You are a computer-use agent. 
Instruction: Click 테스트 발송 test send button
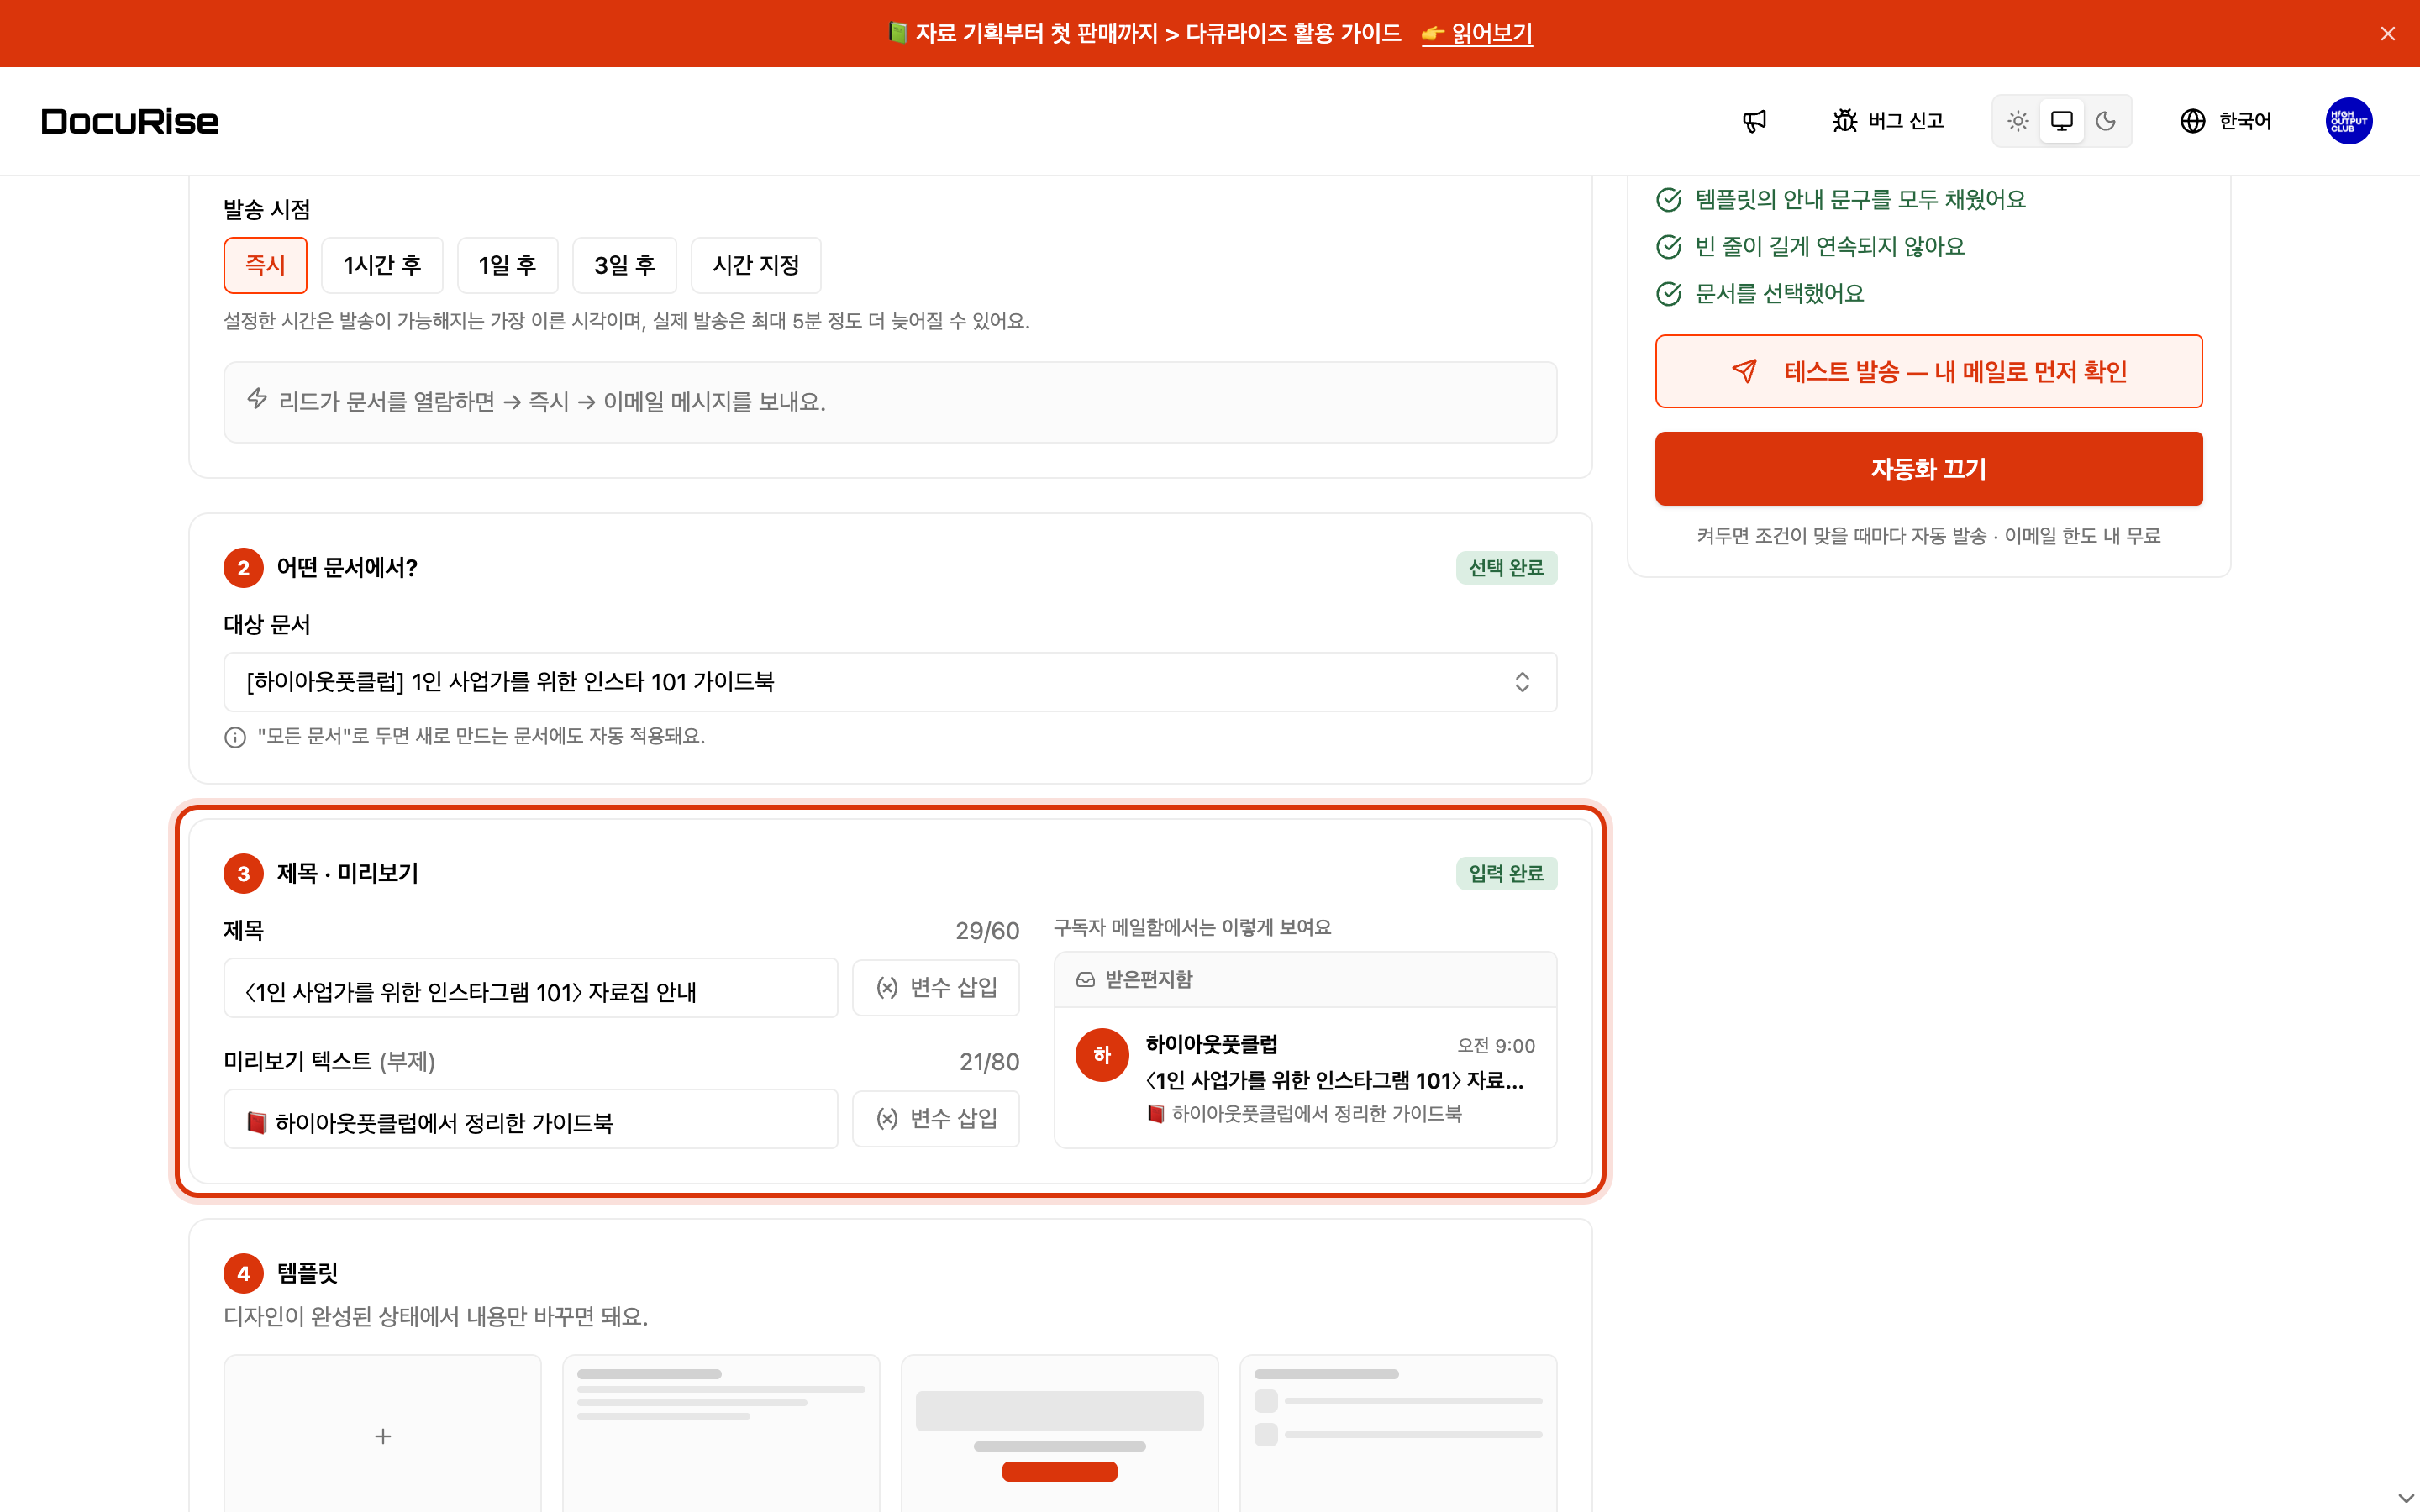(1928, 371)
